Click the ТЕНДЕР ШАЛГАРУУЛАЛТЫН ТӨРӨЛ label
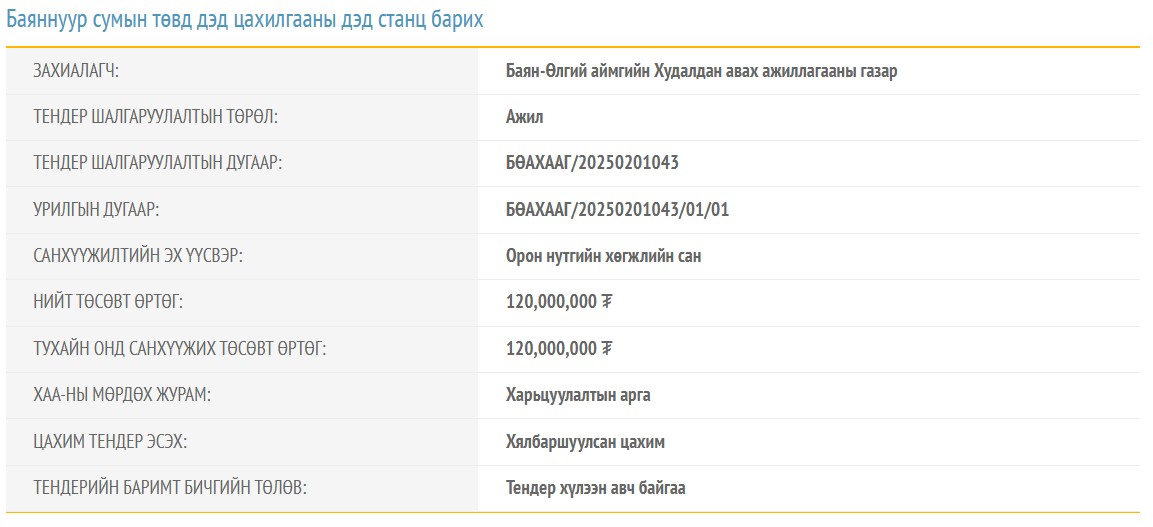Screen dimensions: 1153x527 point(155,118)
